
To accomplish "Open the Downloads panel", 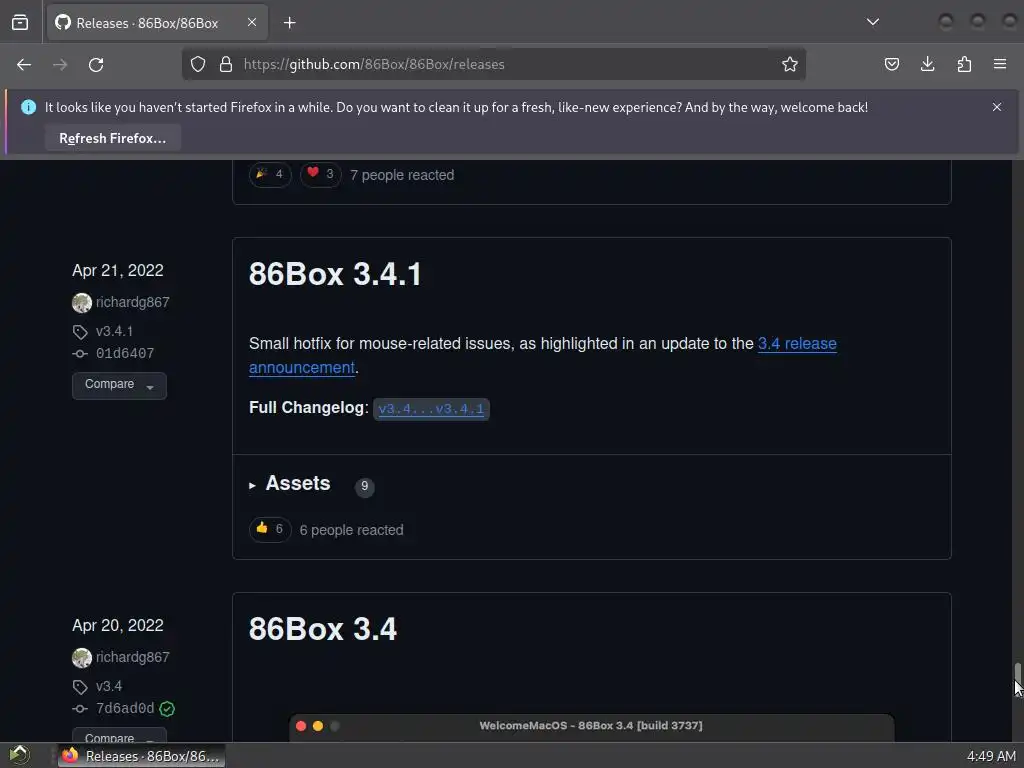I will 927,64.
